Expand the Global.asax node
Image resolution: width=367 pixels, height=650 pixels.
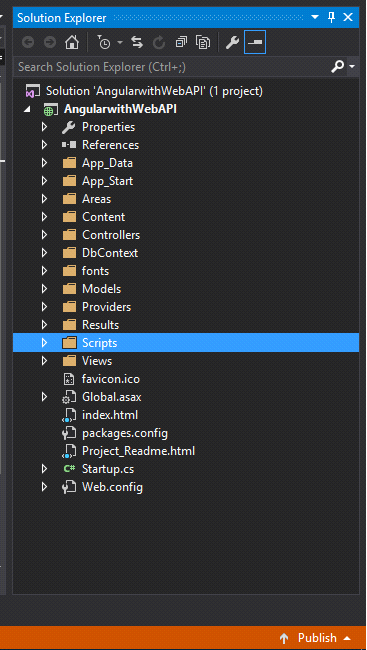click(44, 397)
